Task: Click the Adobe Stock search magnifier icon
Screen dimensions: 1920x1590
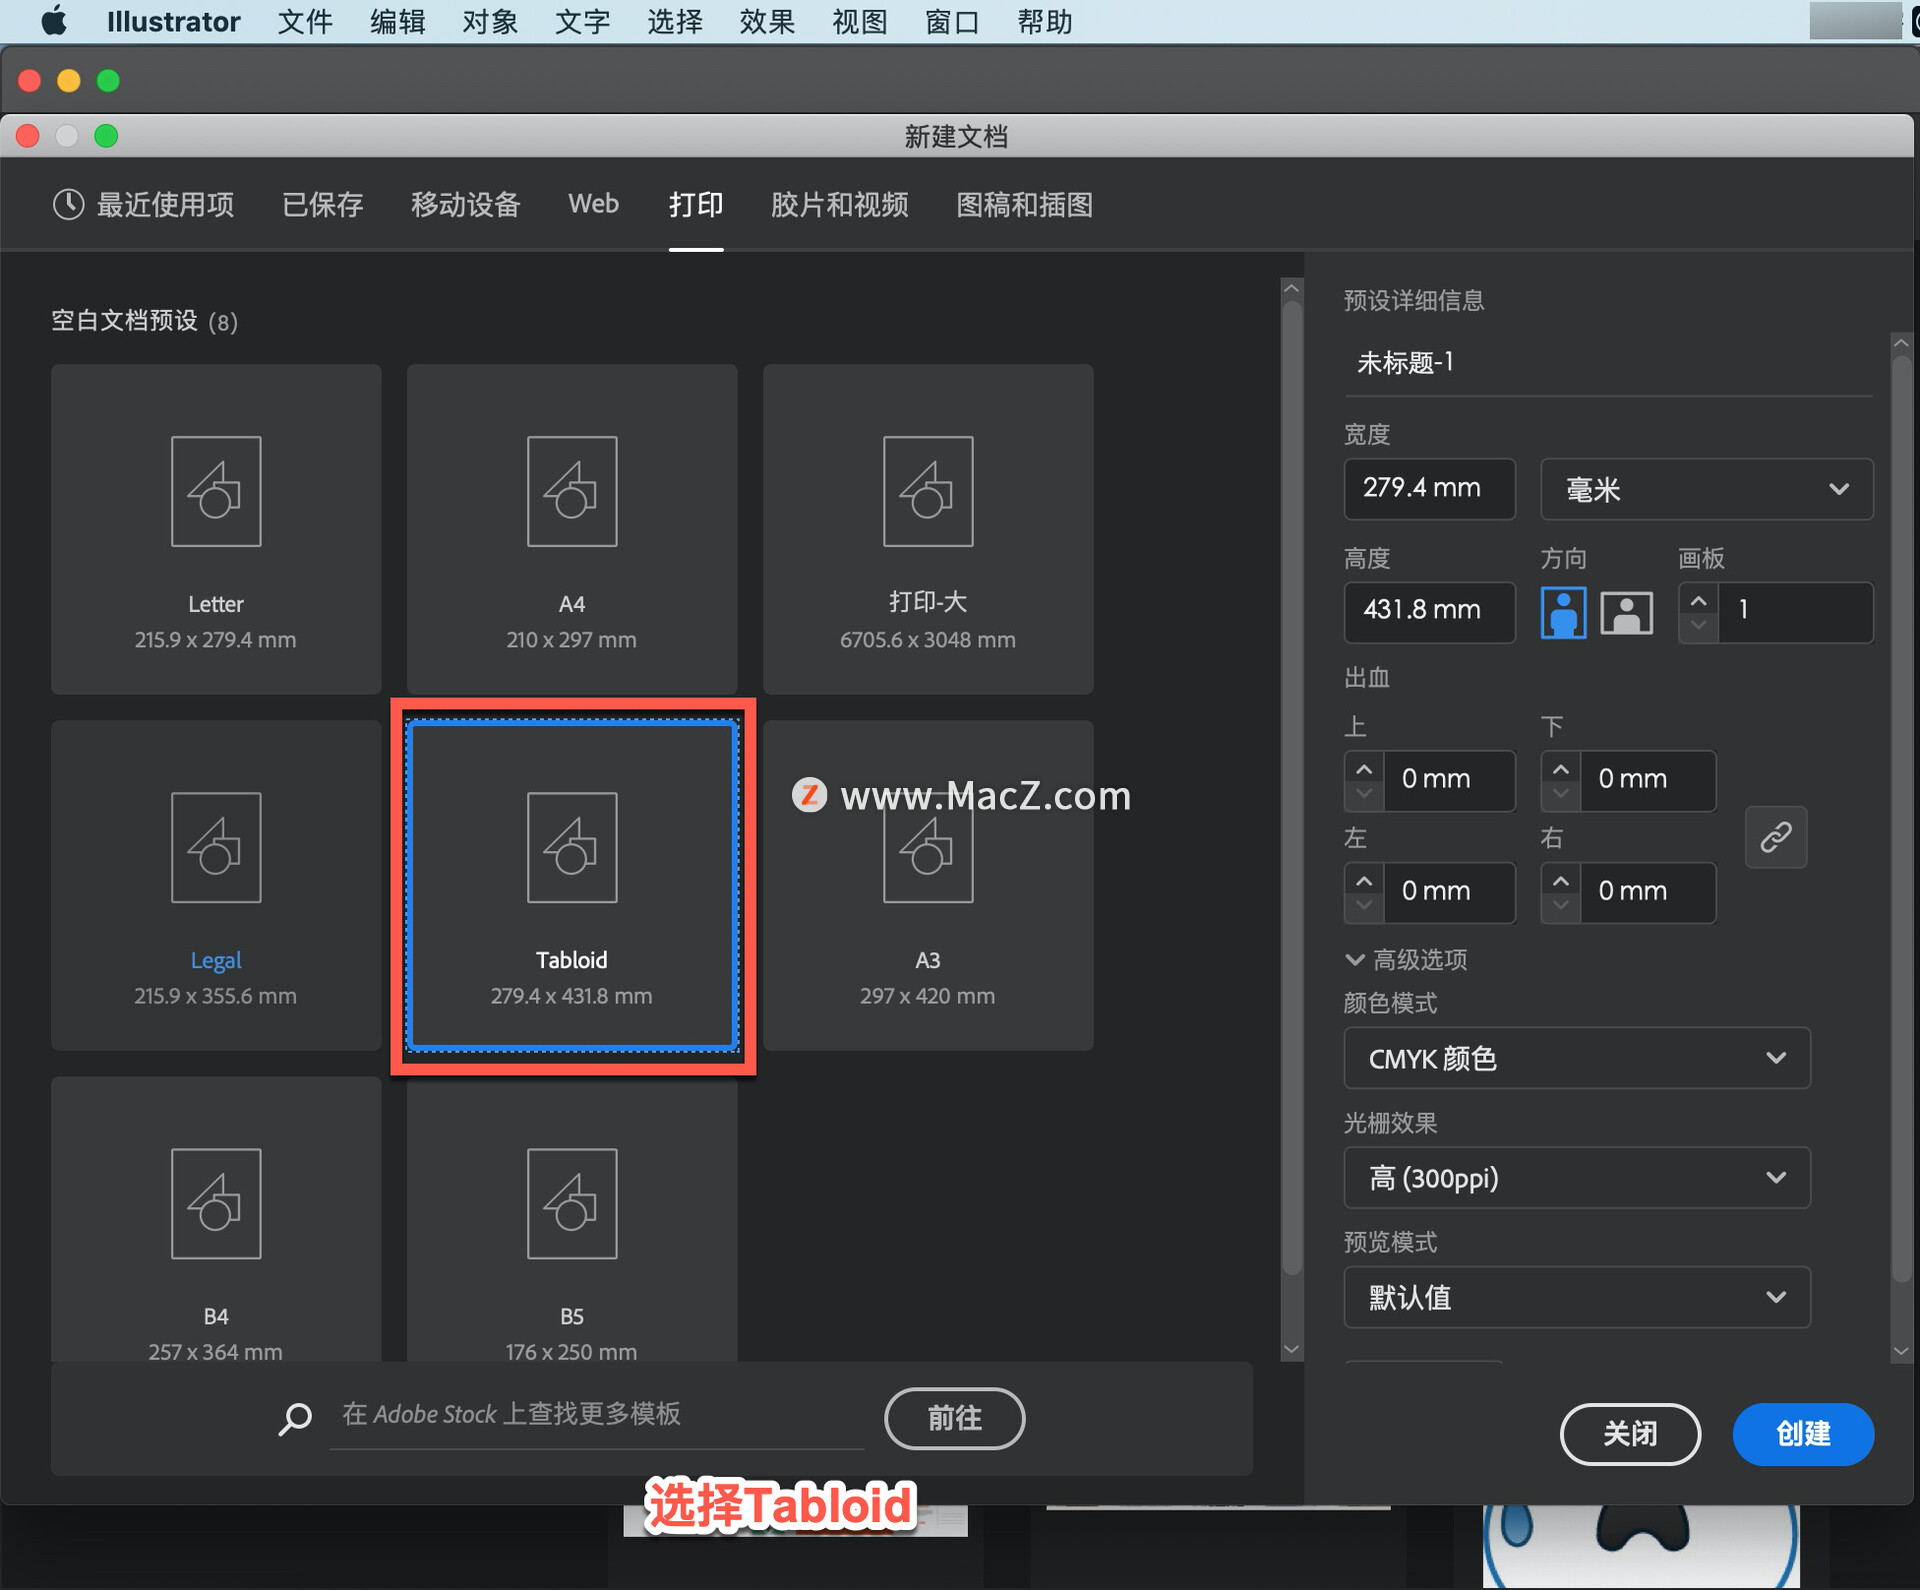Action: coord(295,1418)
